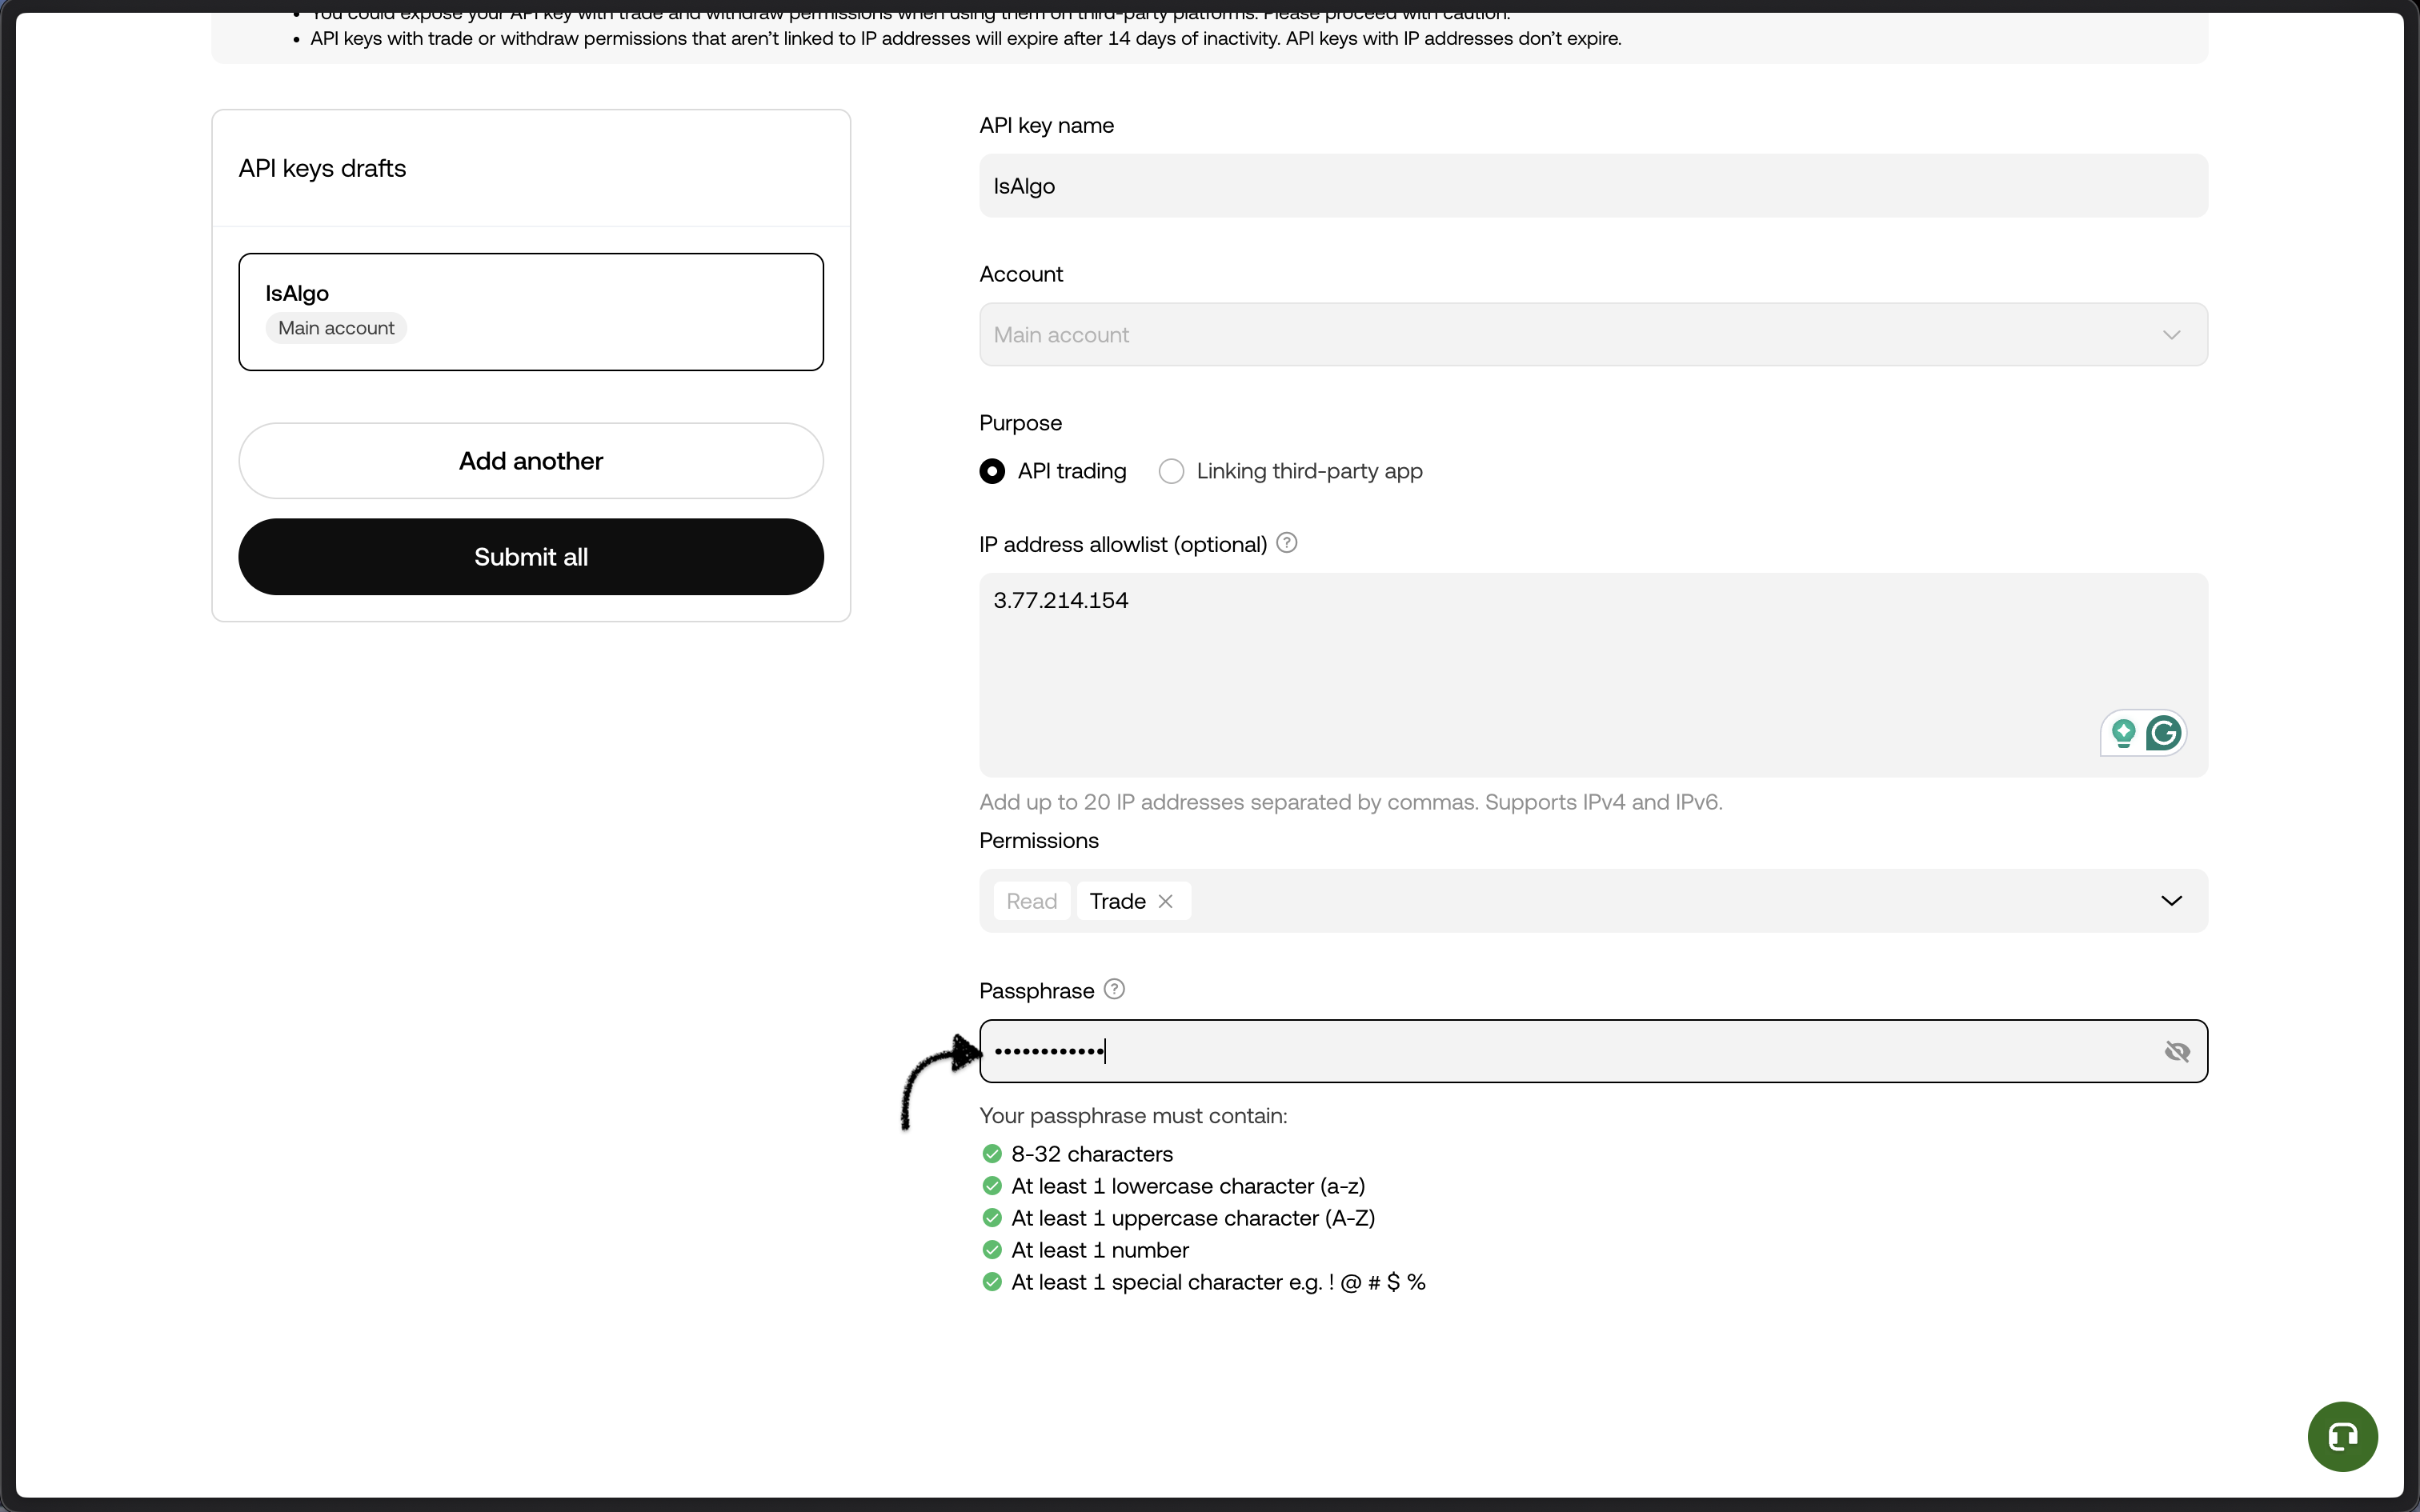This screenshot has height=1512, width=2420.
Task: Select the Read permission chip
Action: click(x=1031, y=901)
